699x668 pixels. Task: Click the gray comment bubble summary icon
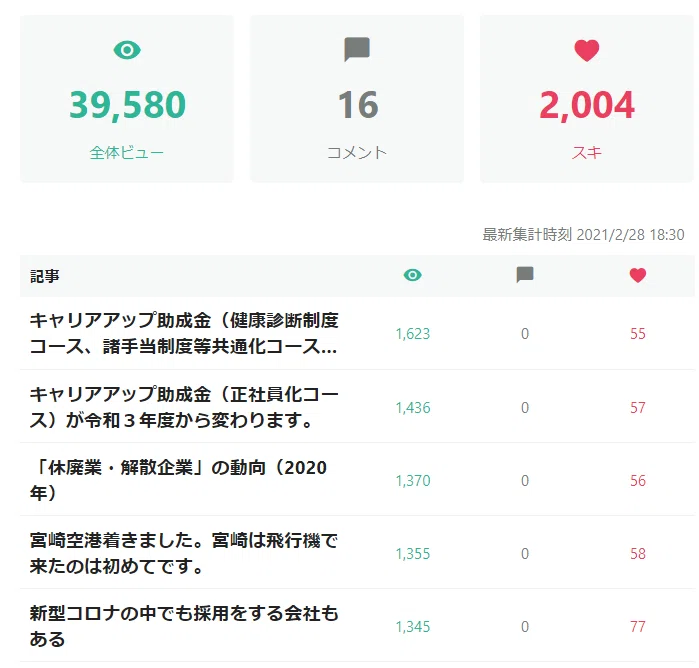357,49
